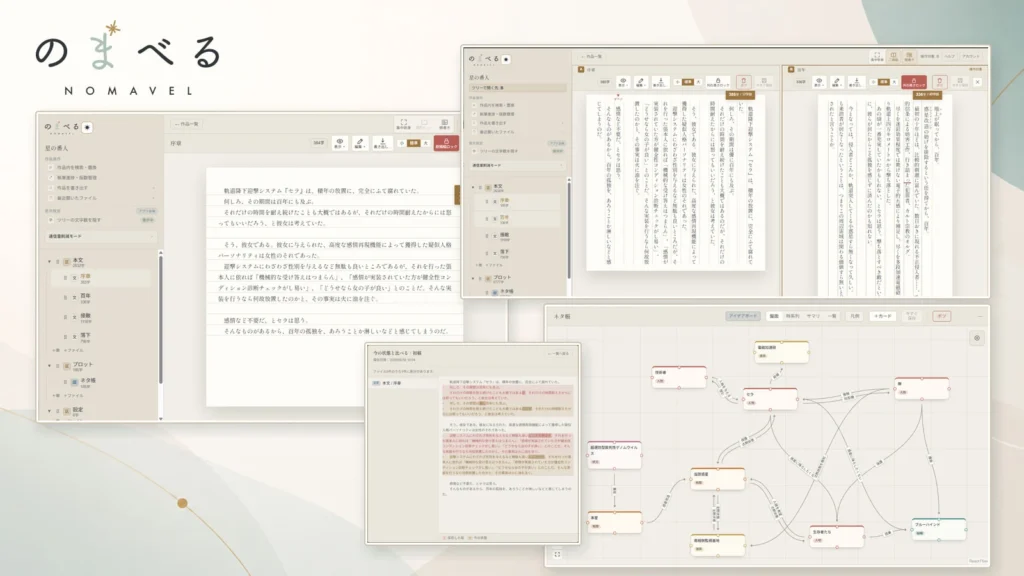
Task: Select large font size 大 in left editor window
Action: 425,143
